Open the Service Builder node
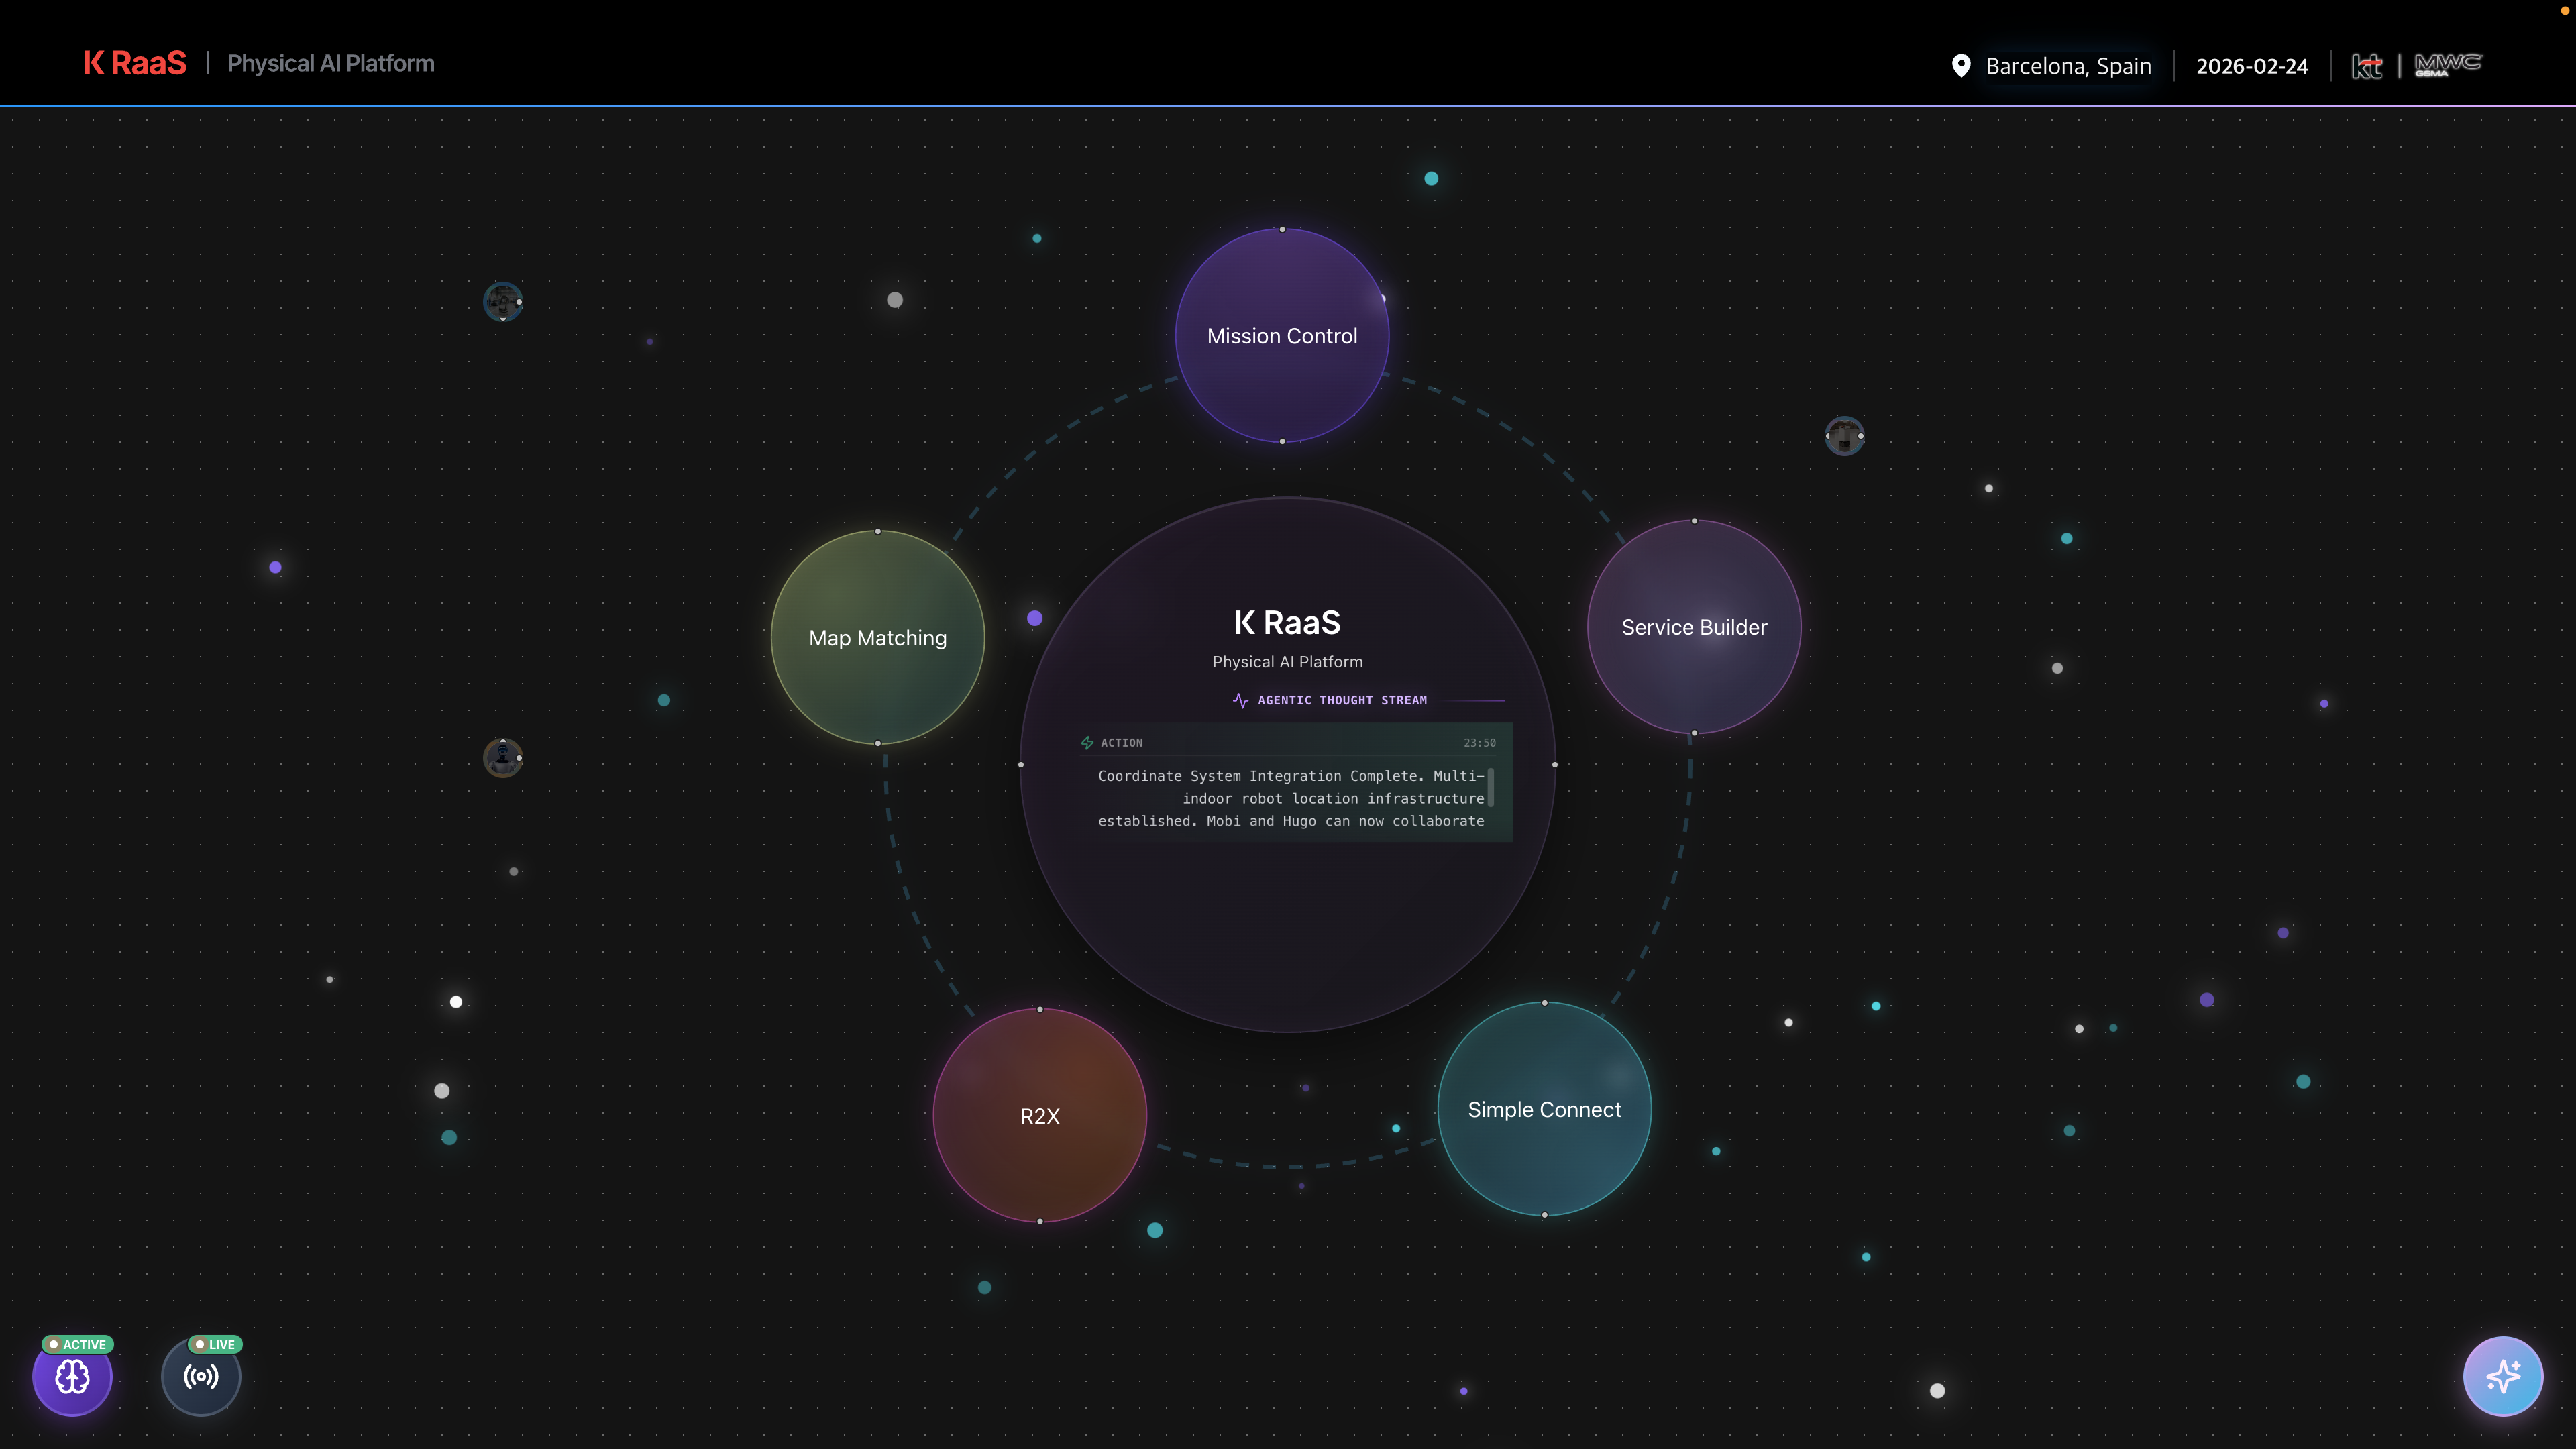This screenshot has width=2576, height=1449. (1694, 627)
